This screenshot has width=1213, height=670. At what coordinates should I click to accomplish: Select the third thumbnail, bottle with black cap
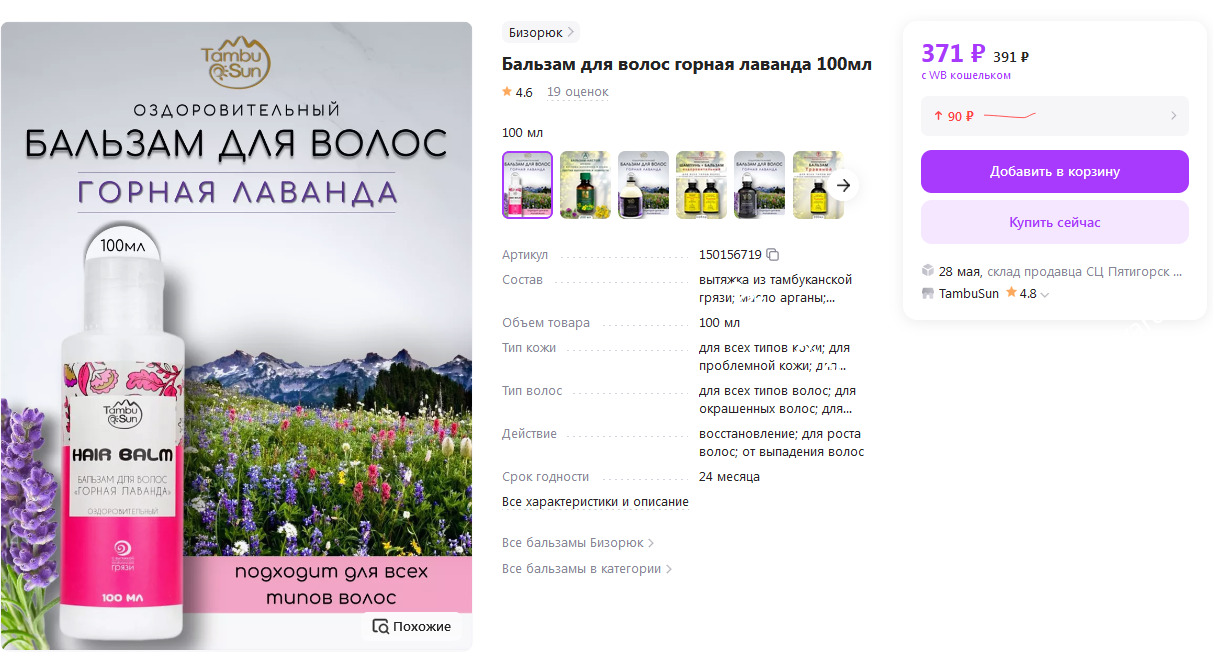(643, 185)
